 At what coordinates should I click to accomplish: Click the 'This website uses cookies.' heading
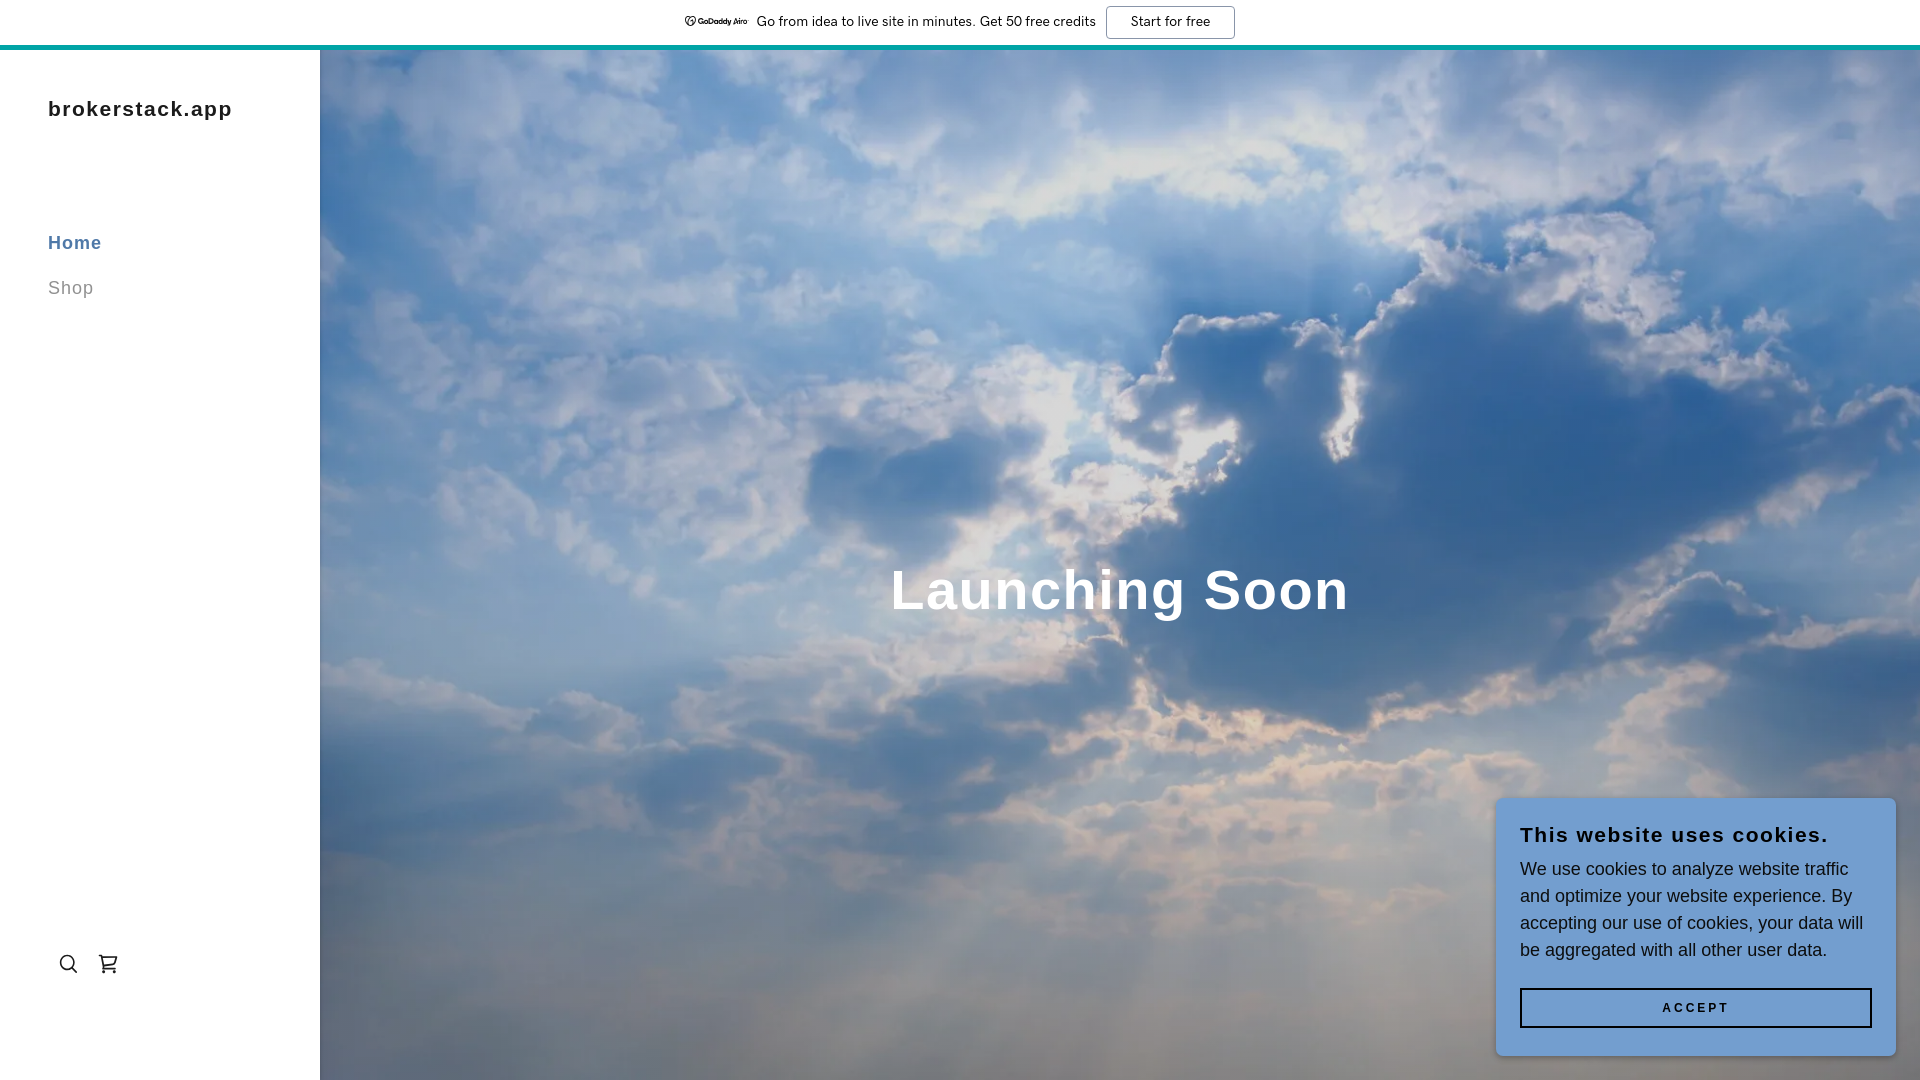coord(1674,835)
